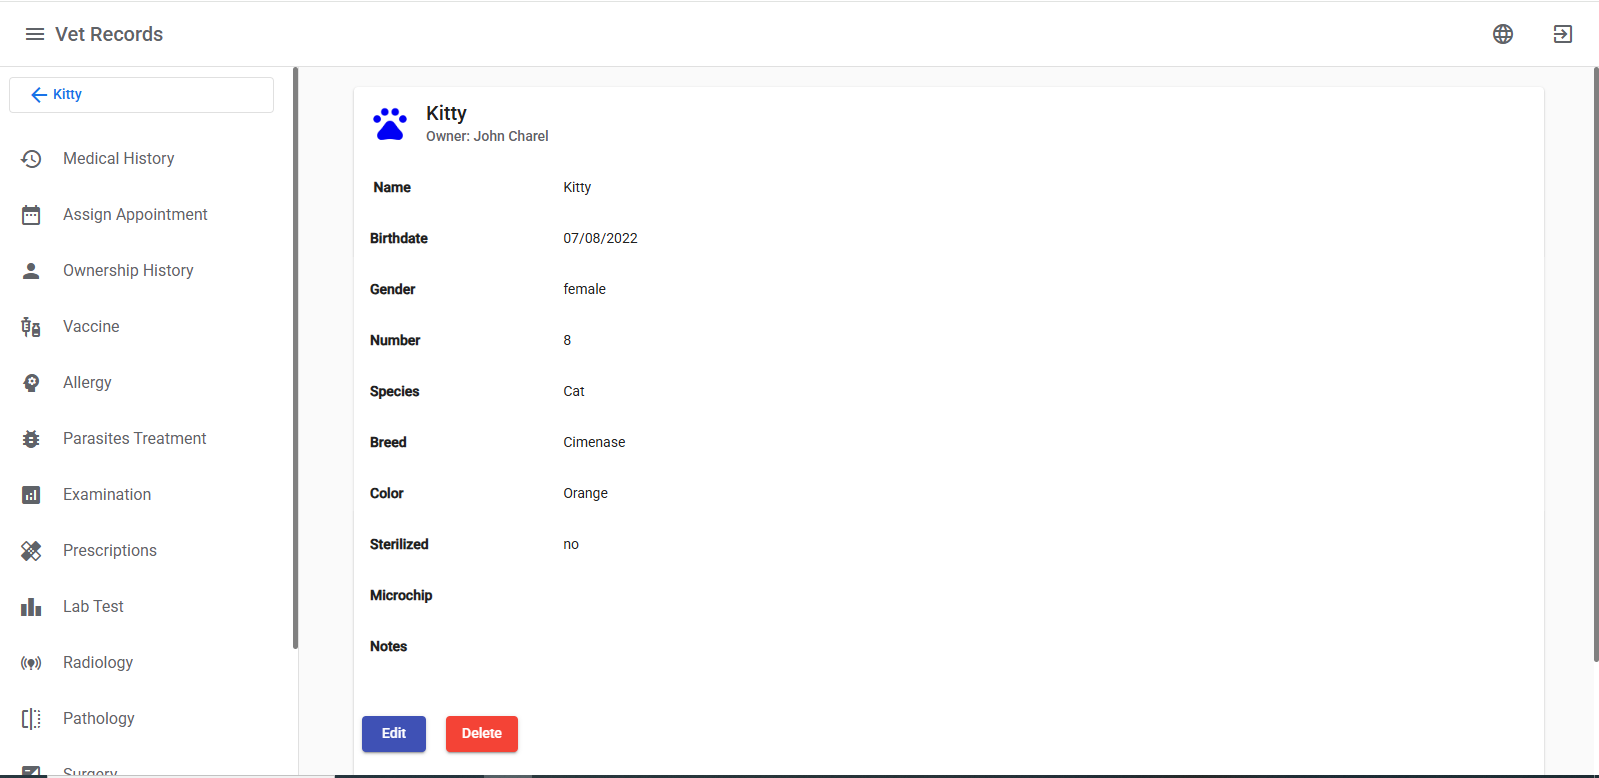Click the Vet Records title

(109, 34)
